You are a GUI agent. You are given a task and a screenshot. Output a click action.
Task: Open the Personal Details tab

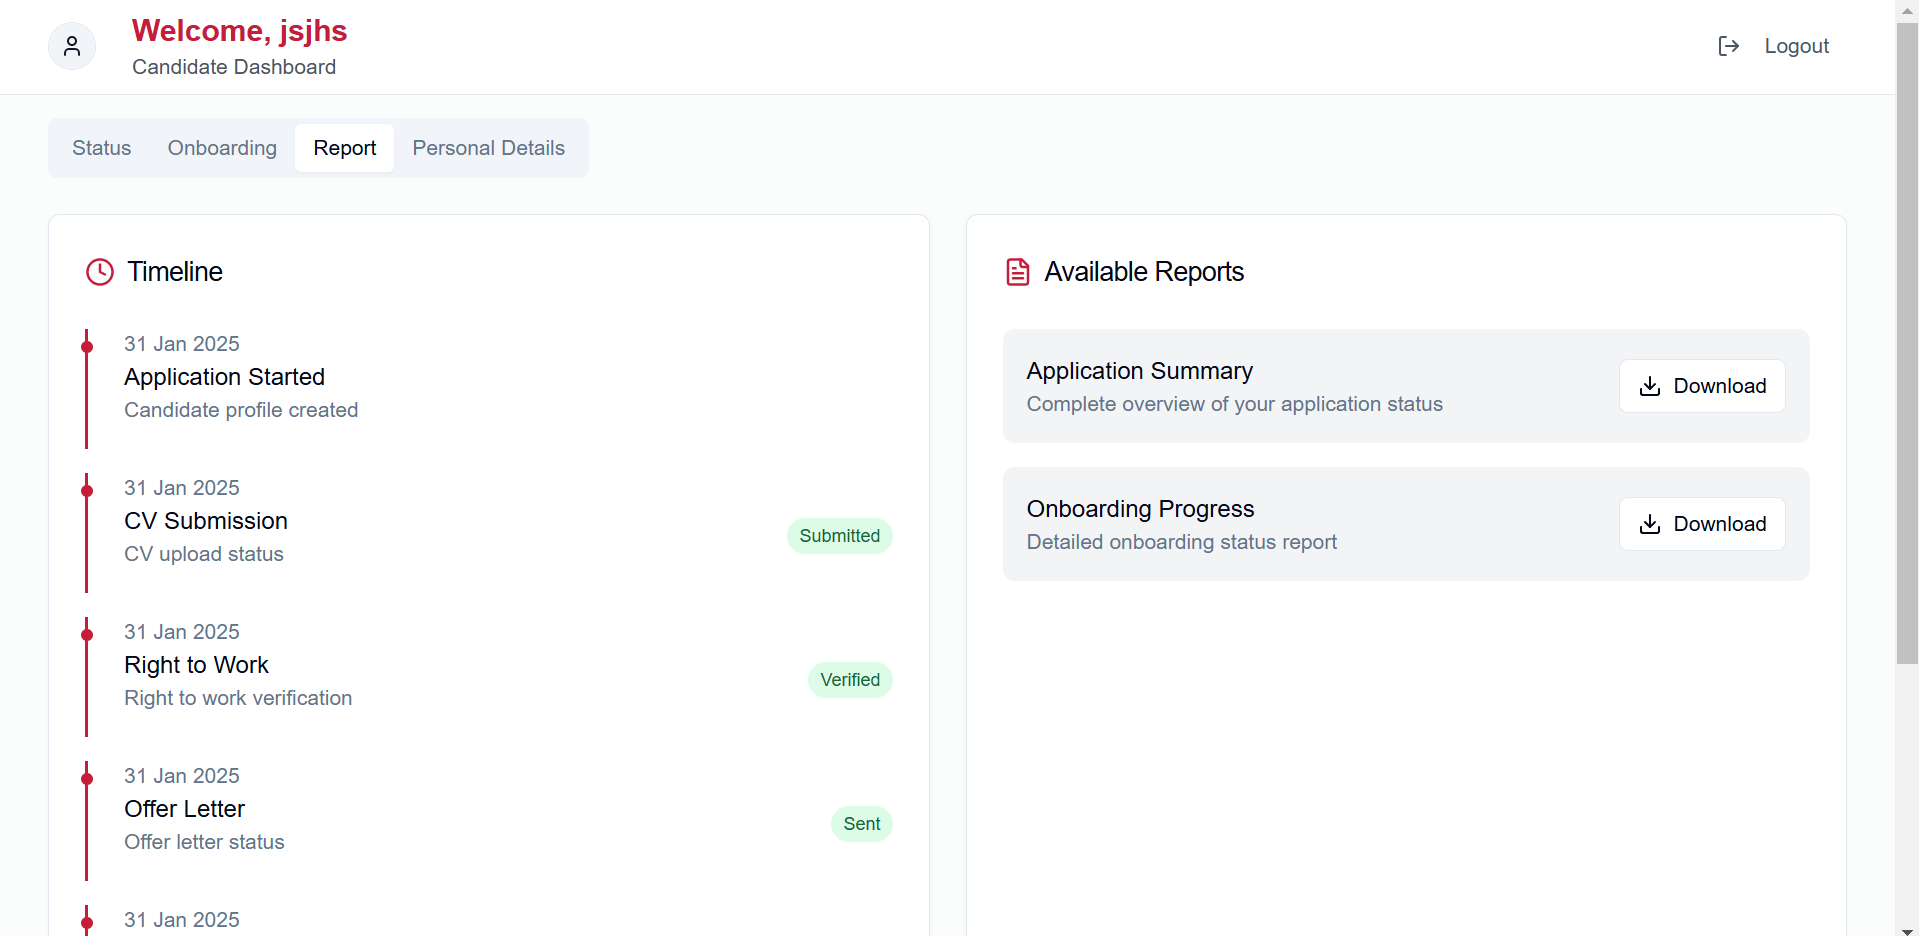489,148
